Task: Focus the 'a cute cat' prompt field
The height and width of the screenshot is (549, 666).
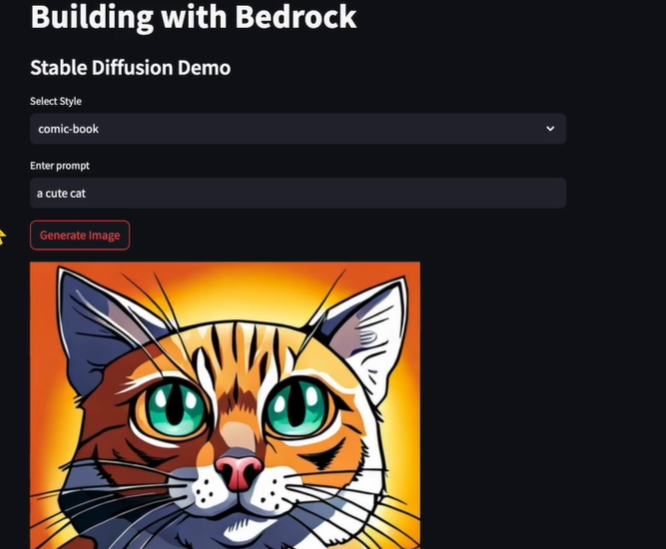Action: [x=298, y=193]
